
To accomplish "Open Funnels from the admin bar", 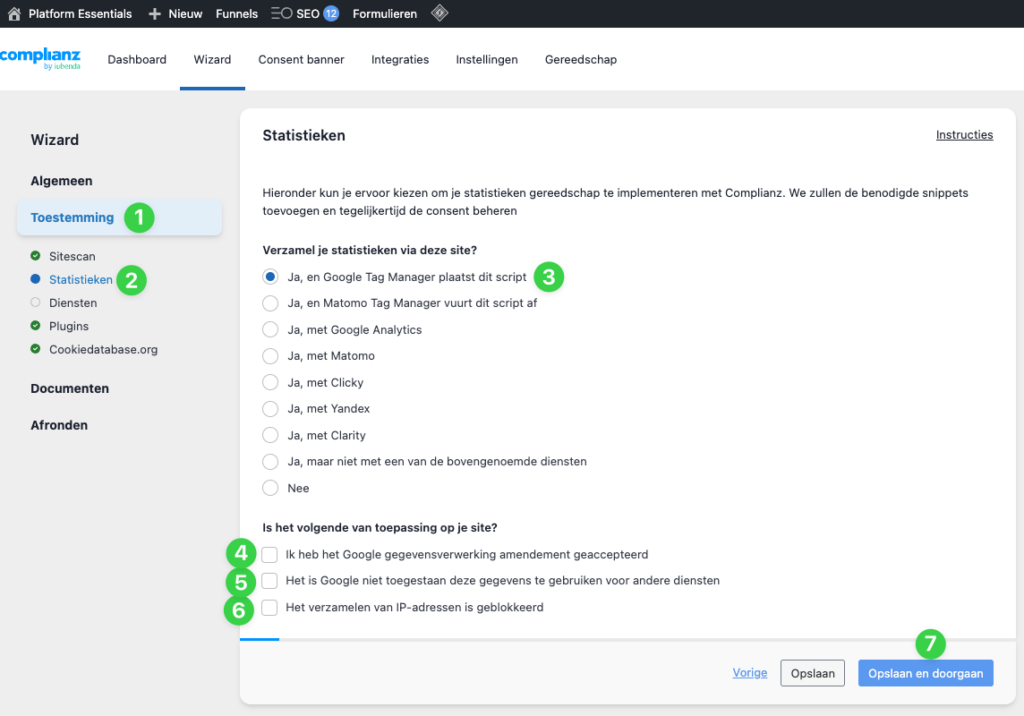I will coord(236,13).
